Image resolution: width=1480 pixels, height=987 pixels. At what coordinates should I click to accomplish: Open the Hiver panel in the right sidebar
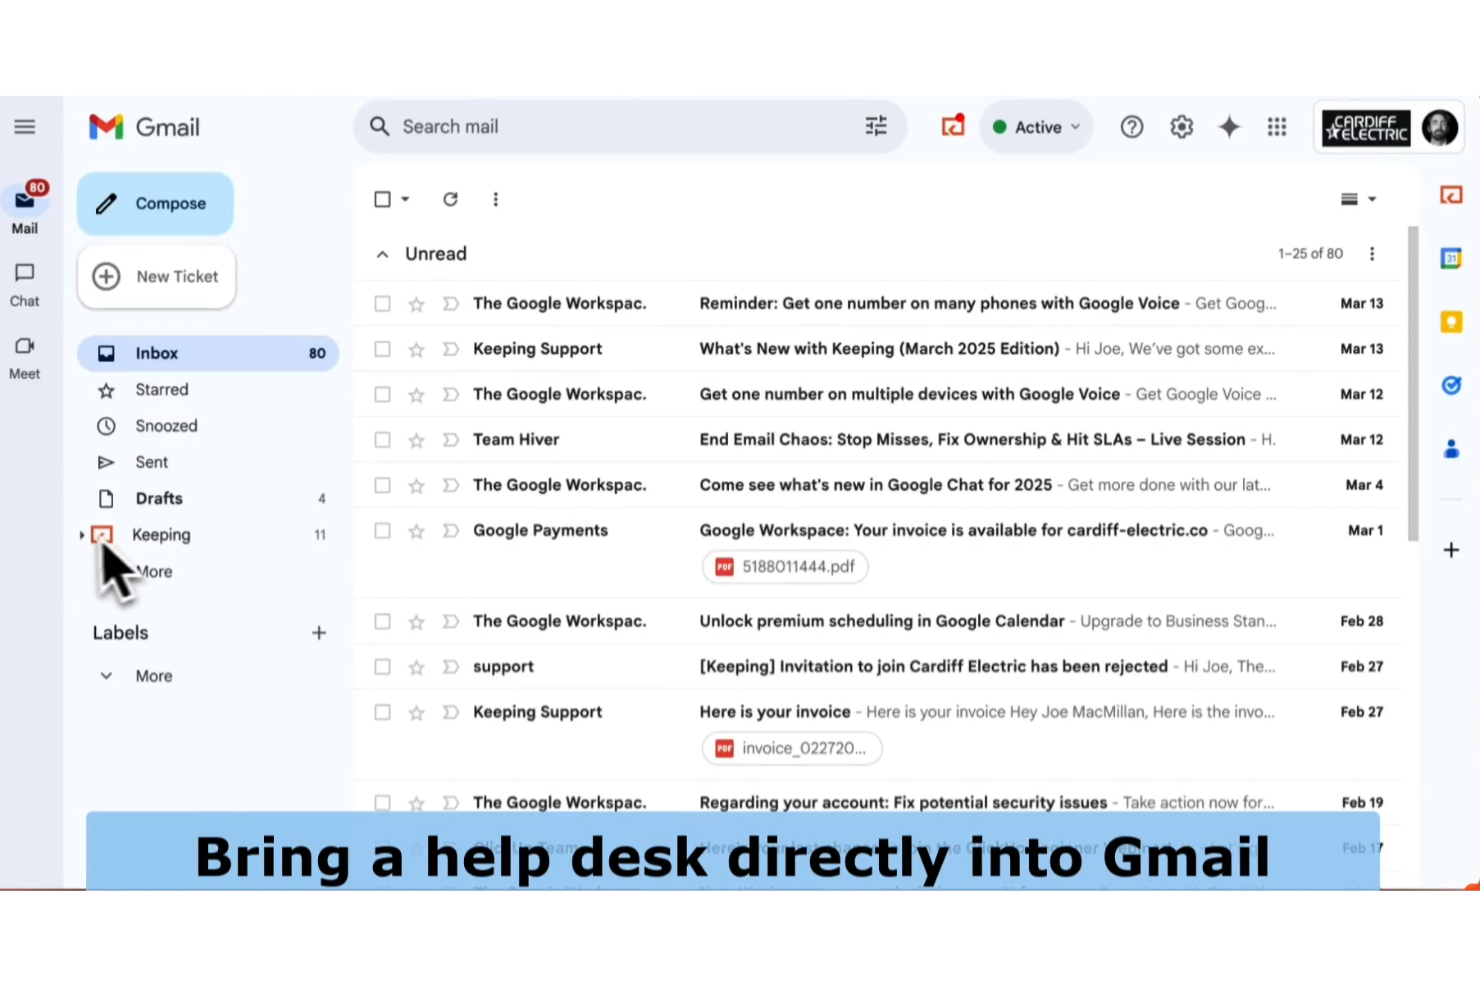point(1451,195)
